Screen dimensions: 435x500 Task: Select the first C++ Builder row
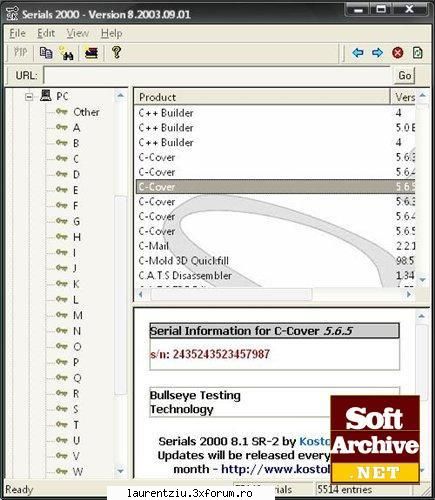pyautogui.click(x=275, y=113)
